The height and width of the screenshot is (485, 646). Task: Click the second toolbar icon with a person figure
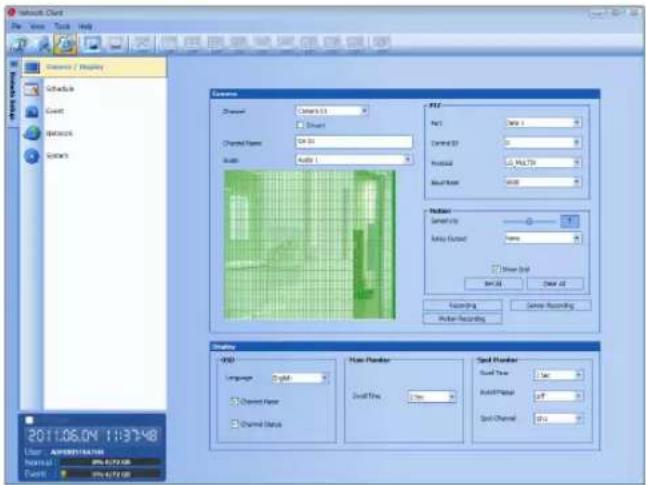tap(43, 44)
